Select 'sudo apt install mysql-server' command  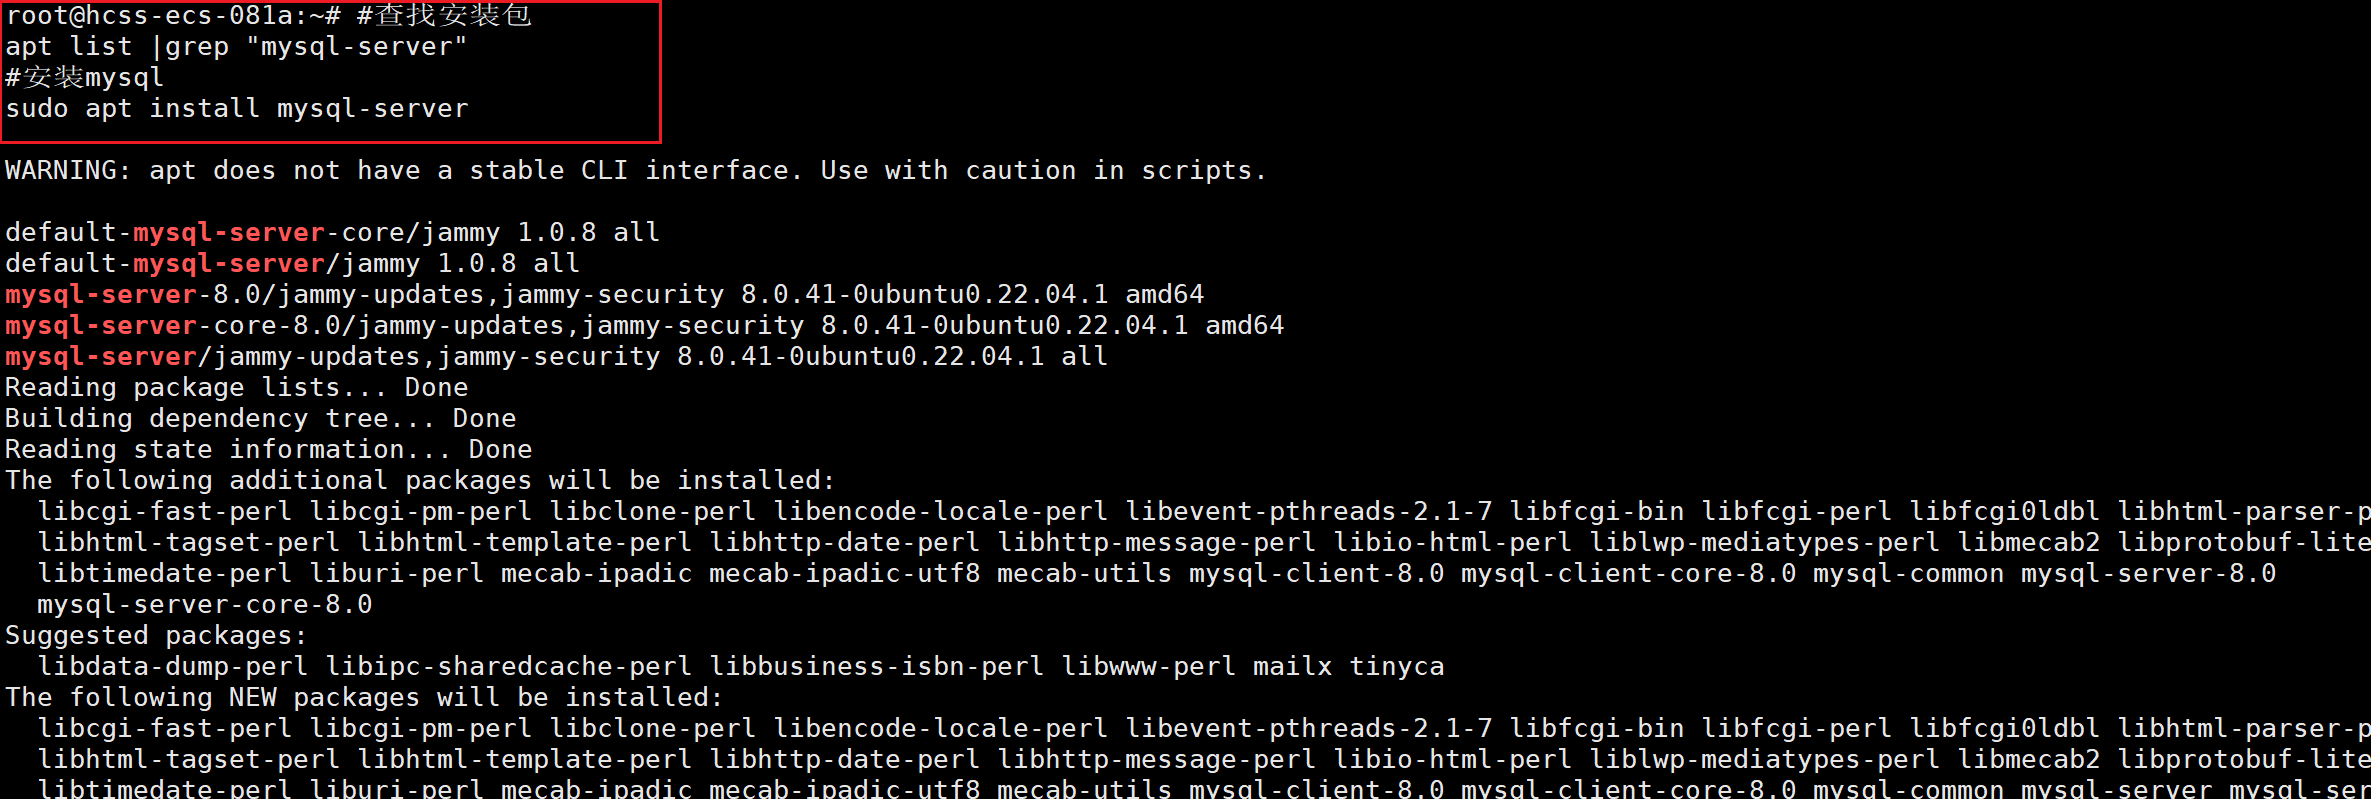coord(237,109)
